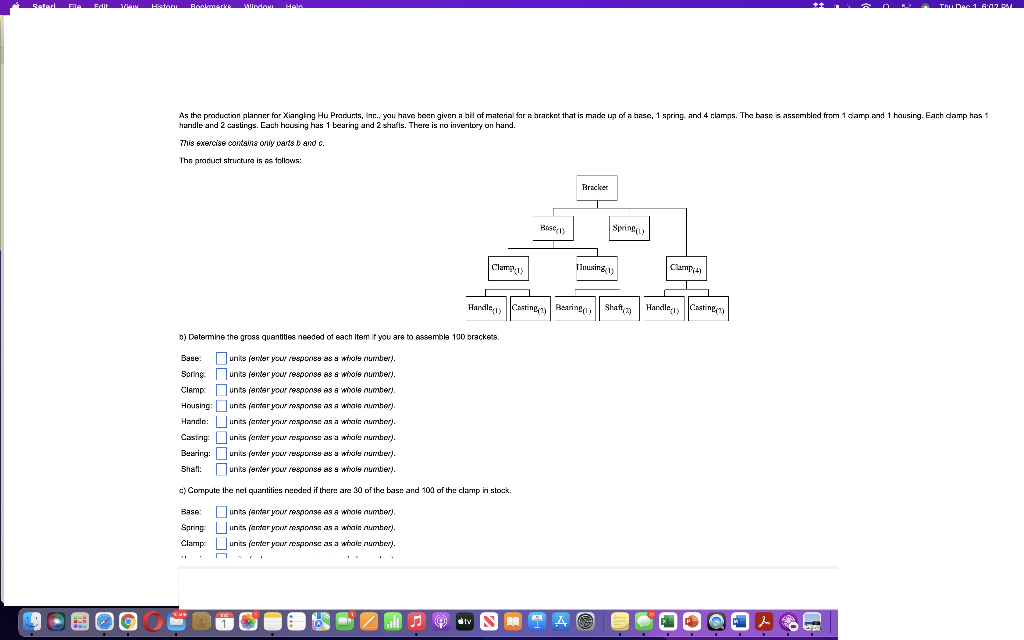Click part b Spring units field
The height and width of the screenshot is (640, 1024).
221,374
